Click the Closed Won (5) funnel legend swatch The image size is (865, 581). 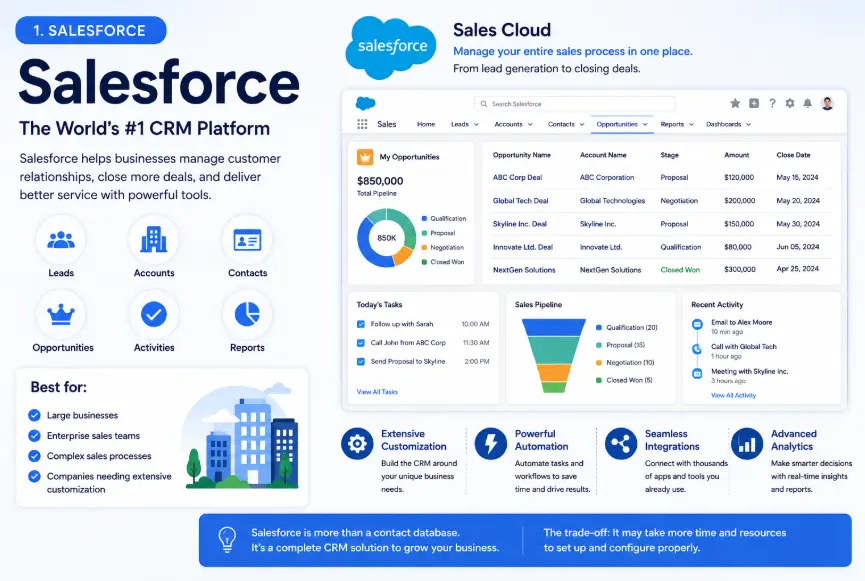pyautogui.click(x=599, y=380)
